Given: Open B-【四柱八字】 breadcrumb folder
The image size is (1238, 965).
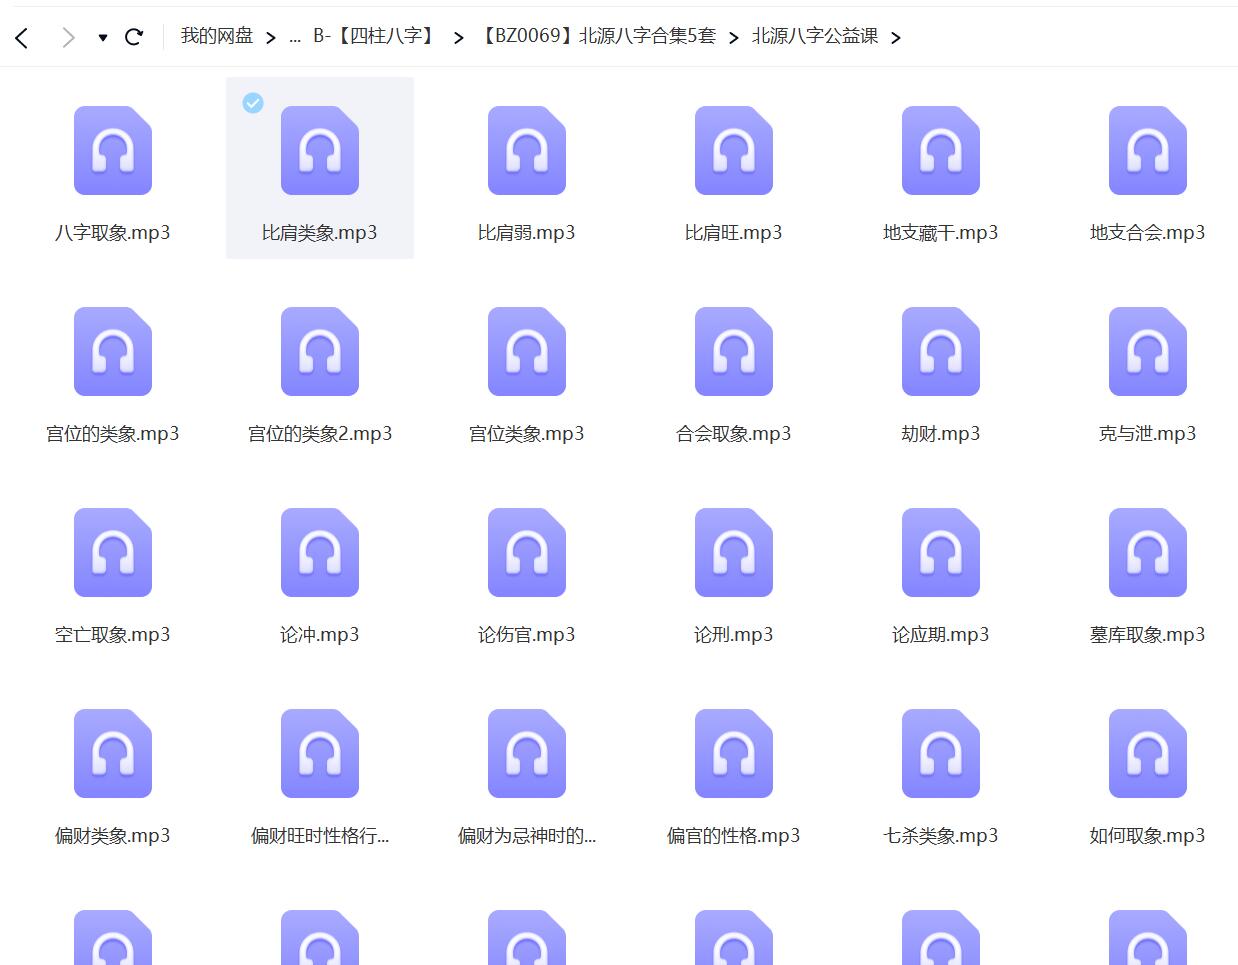Looking at the screenshot, I should [x=375, y=36].
